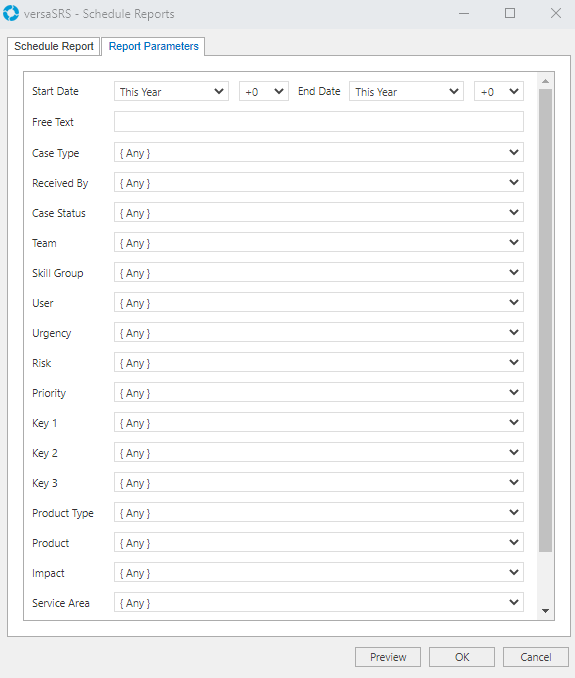Click the scrollbar up arrow
The height and width of the screenshot is (678, 575).
(546, 81)
